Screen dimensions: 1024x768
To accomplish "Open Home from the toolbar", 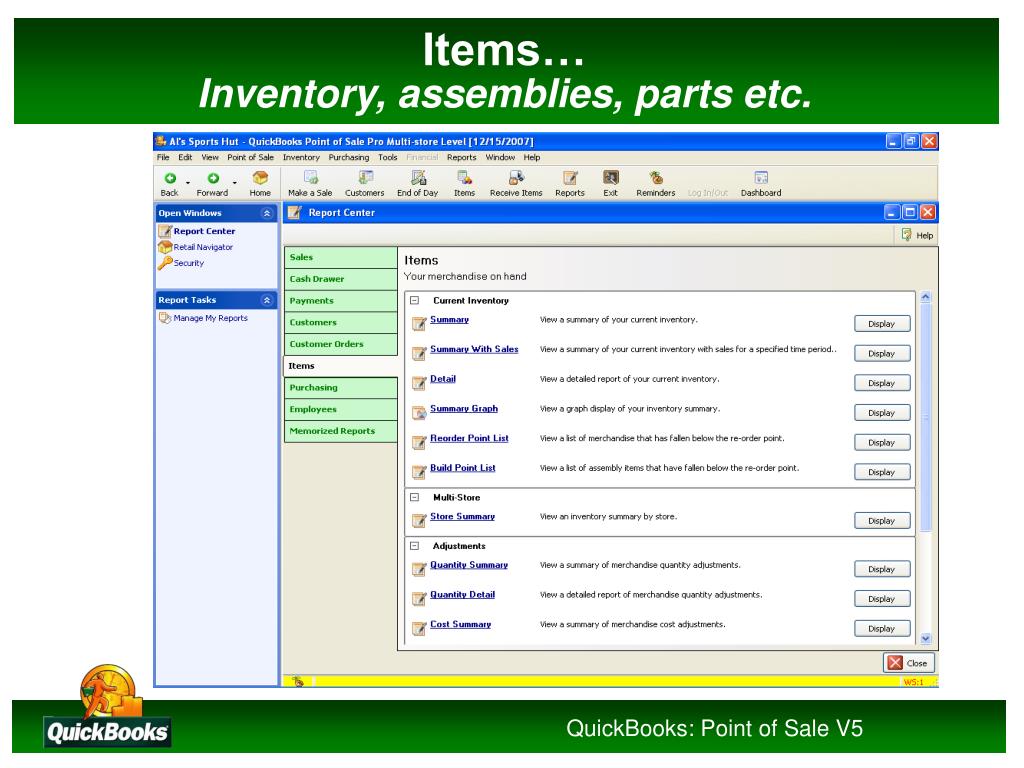I will 260,178.
